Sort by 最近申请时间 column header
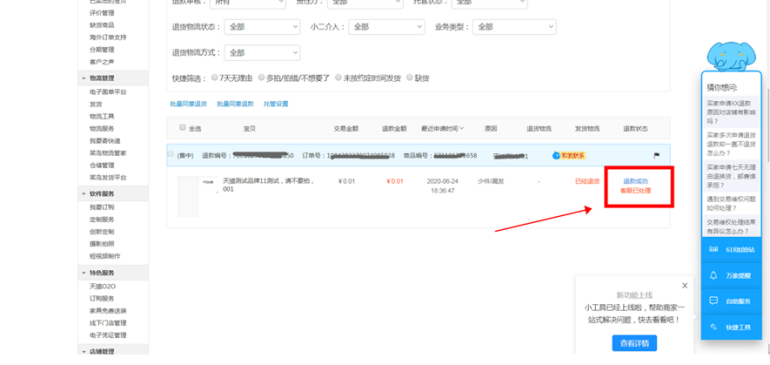770x365 pixels. 442,129
